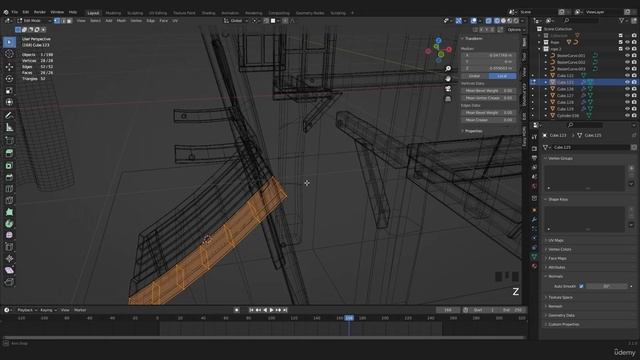640x360 pixels.
Task: Select the Measure tool
Action: [x=9, y=127]
